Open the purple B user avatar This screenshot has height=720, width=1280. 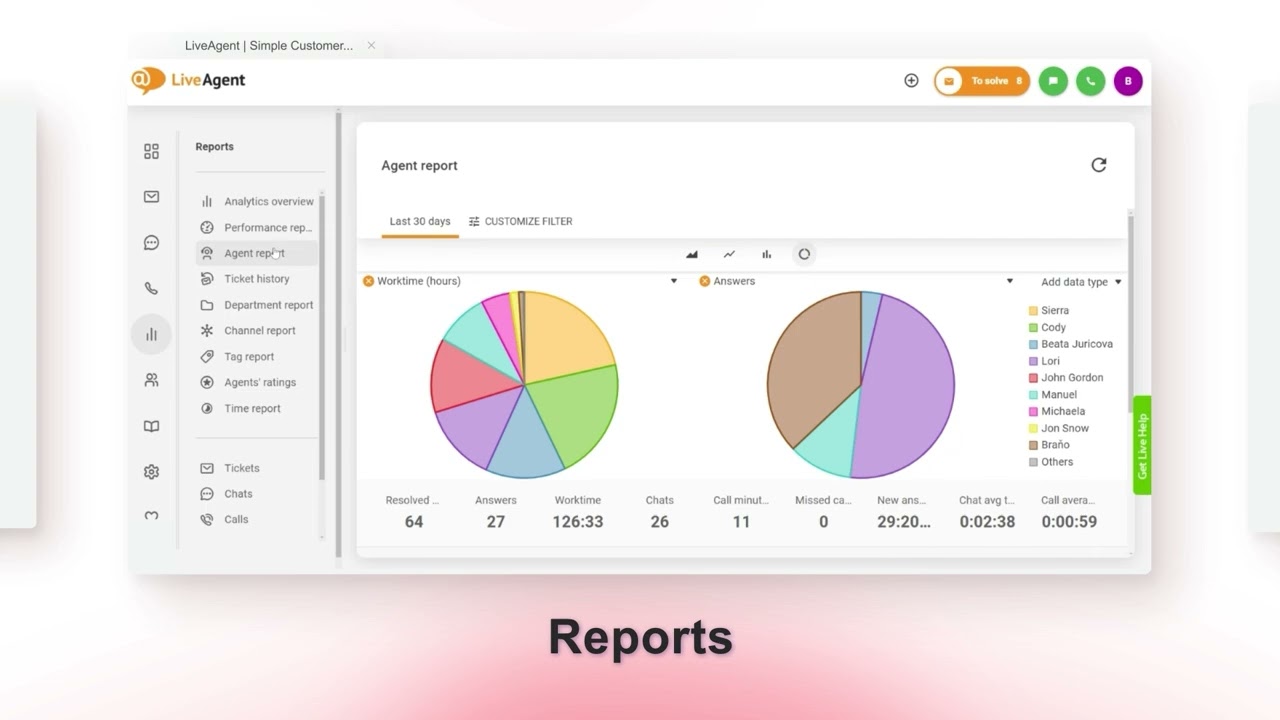click(1128, 81)
